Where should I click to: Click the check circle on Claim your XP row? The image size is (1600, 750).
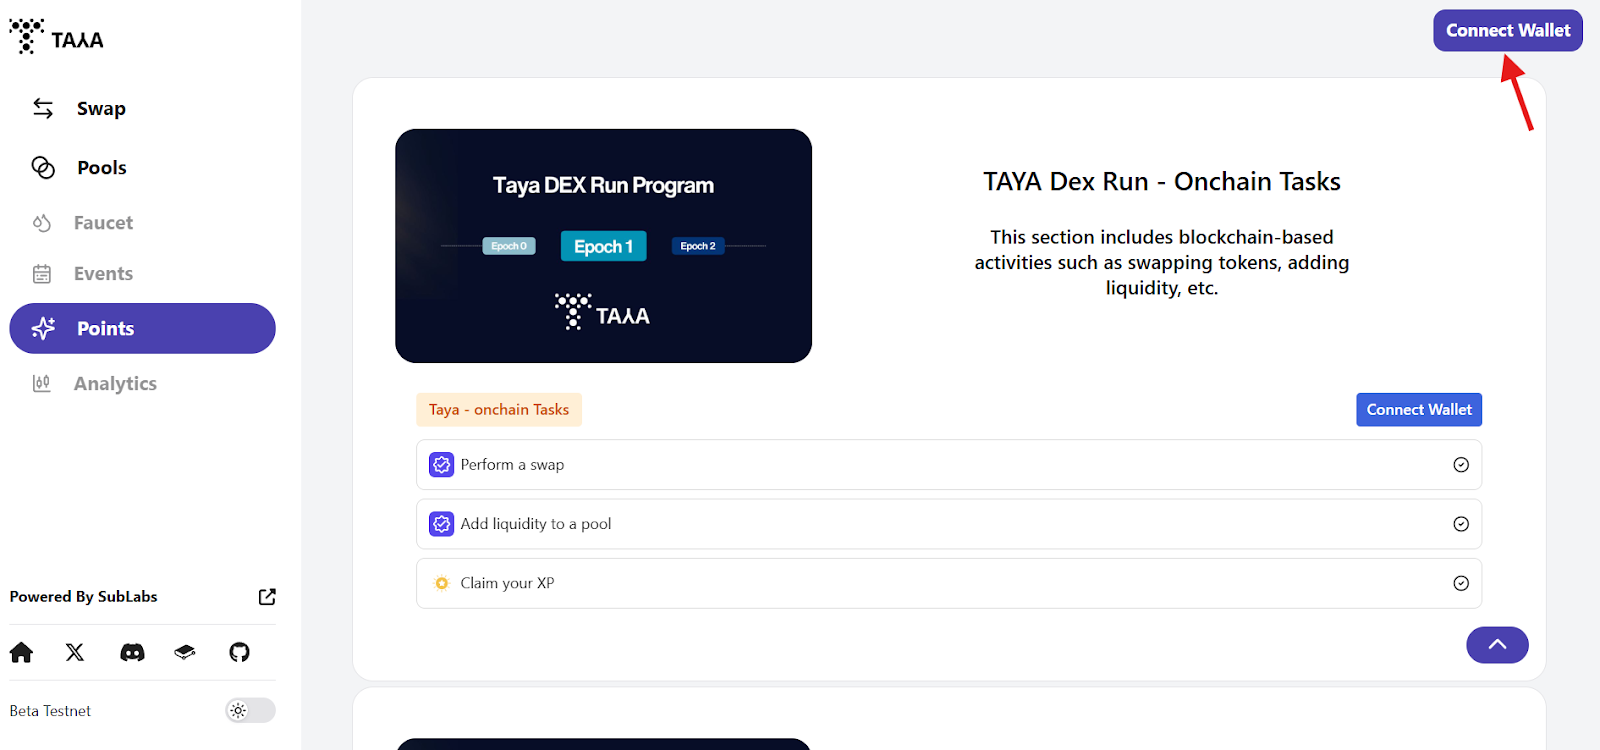[1461, 583]
